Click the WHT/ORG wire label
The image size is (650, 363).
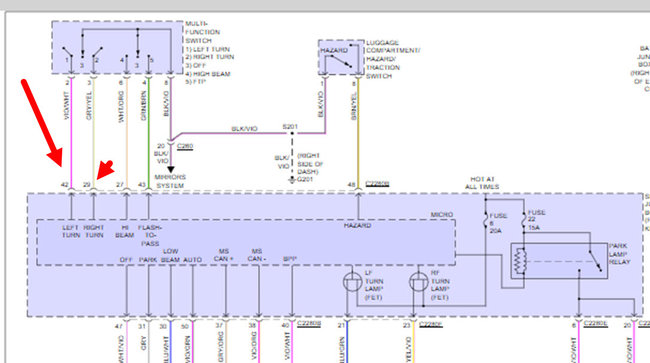[x=121, y=107]
